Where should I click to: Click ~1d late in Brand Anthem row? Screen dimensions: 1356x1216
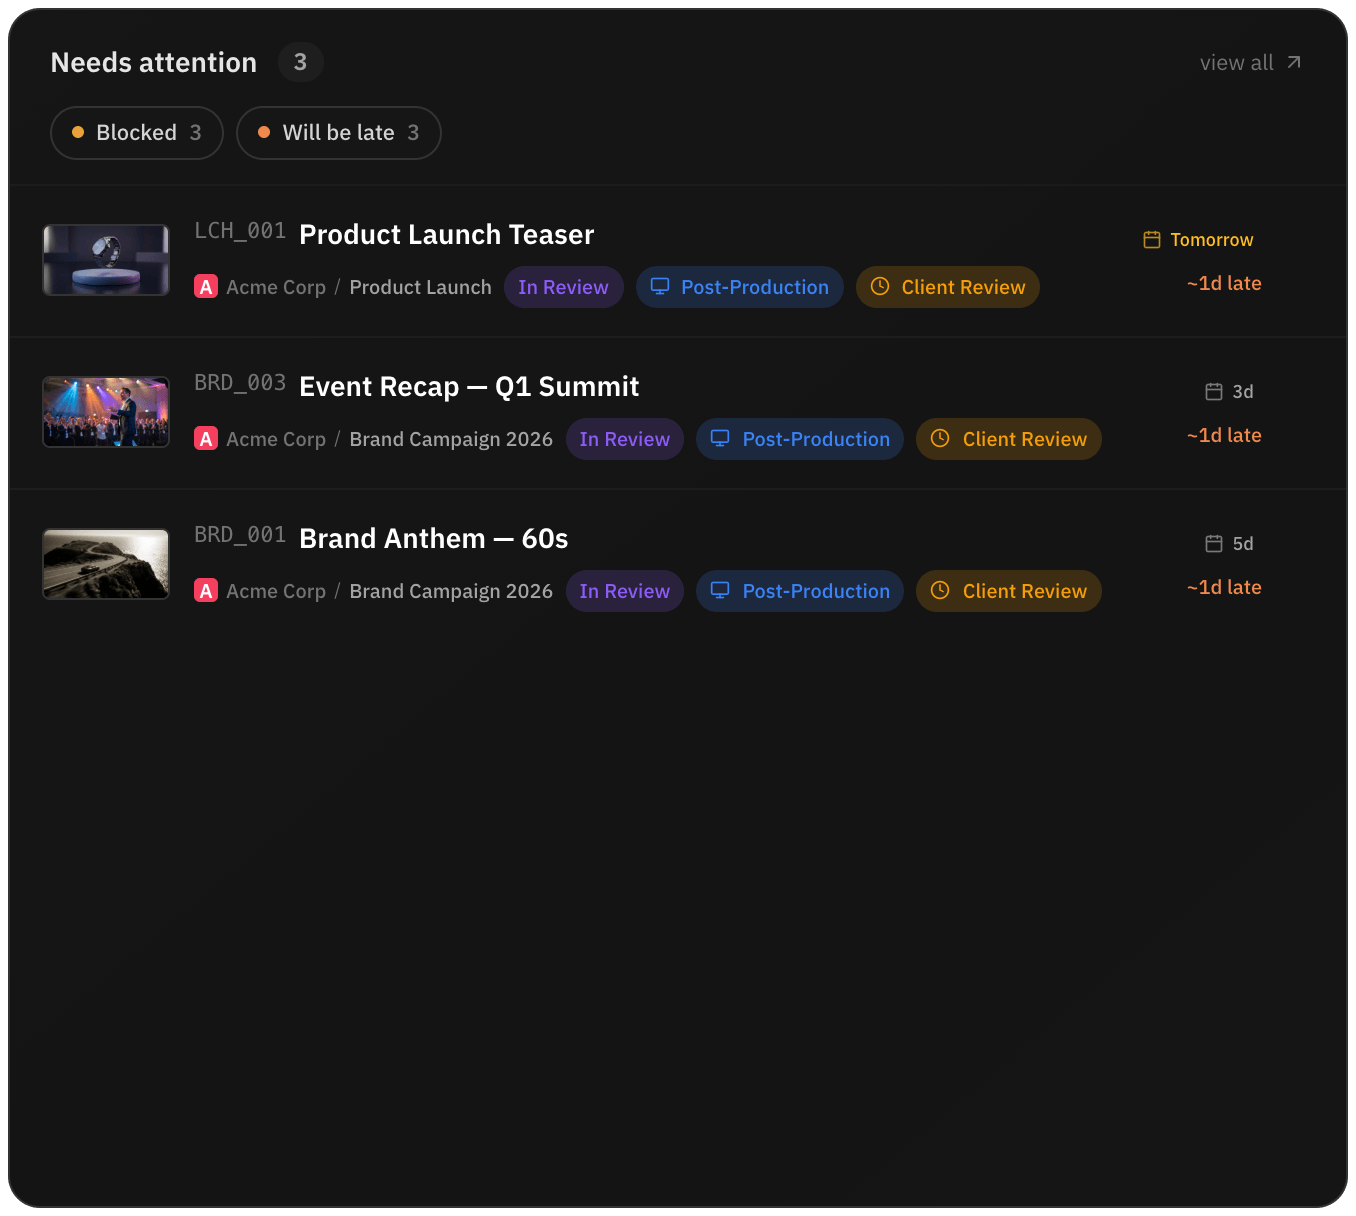[1224, 587]
